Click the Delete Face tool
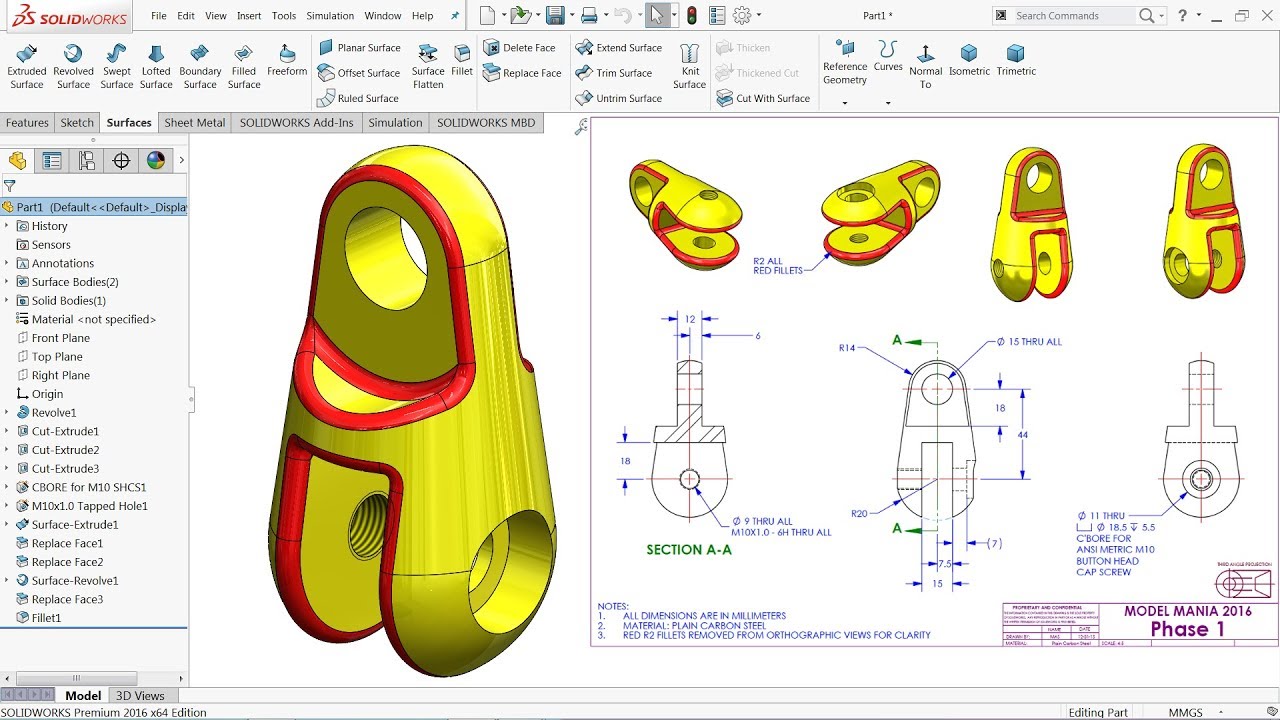 tap(519, 47)
